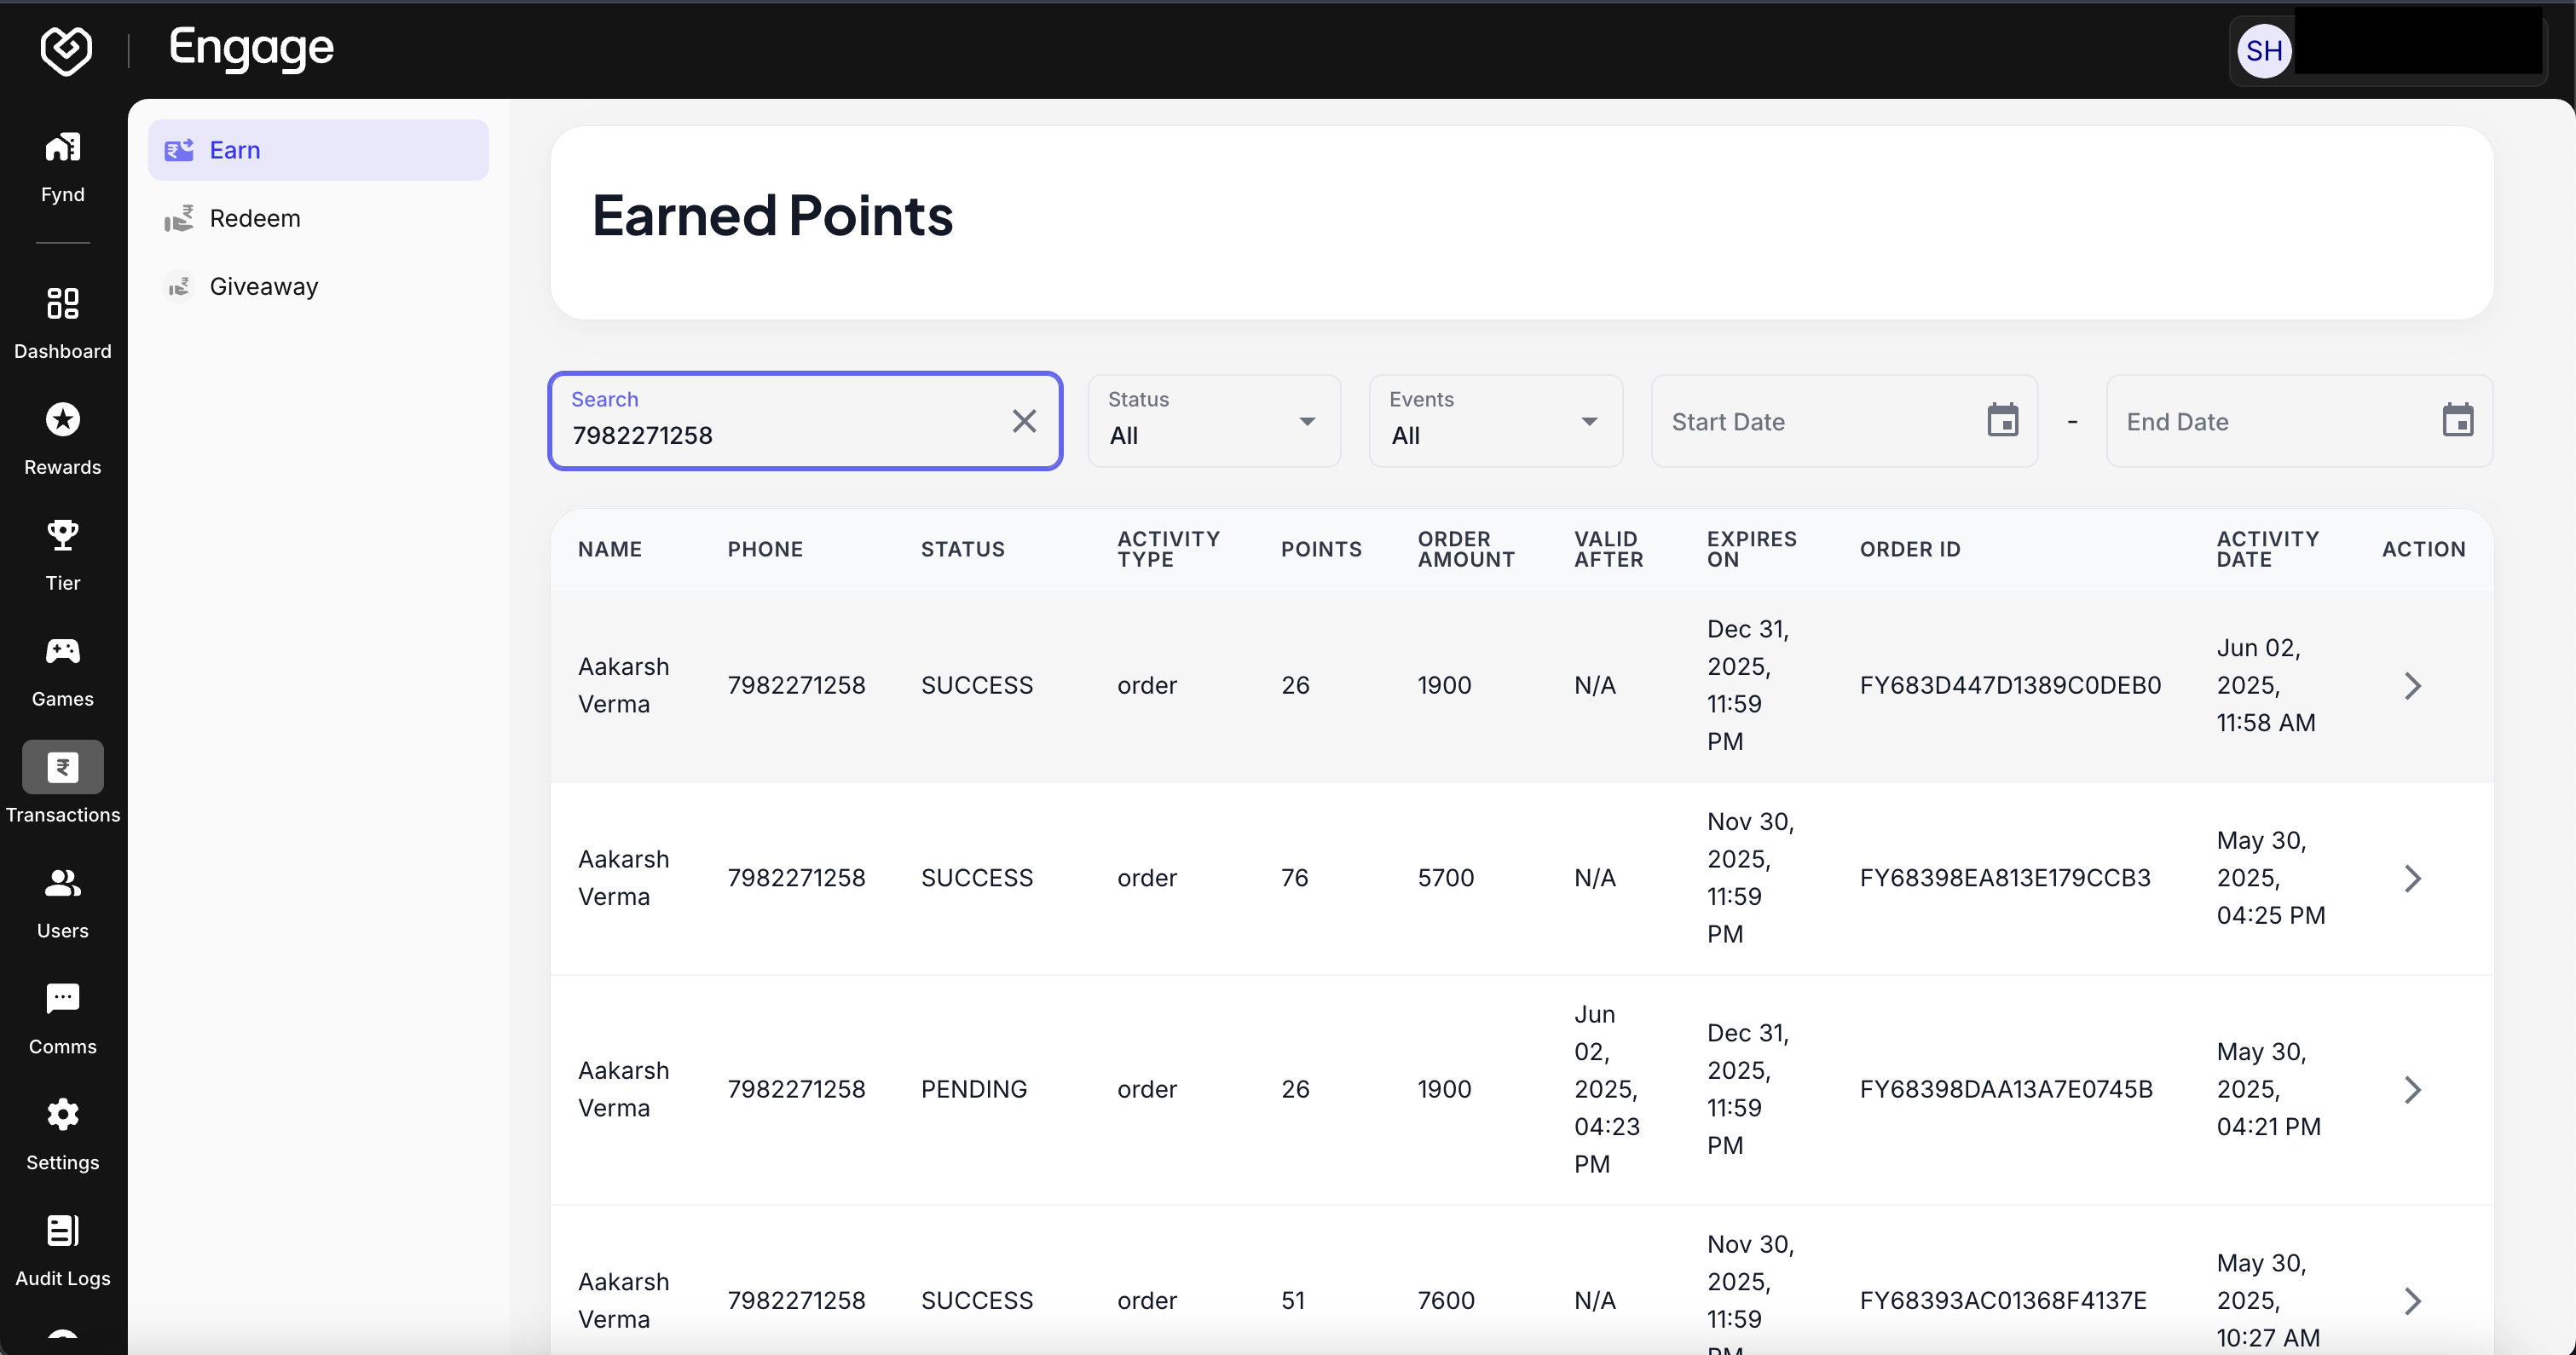This screenshot has width=2576, height=1355.
Task: Click the SH user avatar
Action: pyautogui.click(x=2264, y=51)
